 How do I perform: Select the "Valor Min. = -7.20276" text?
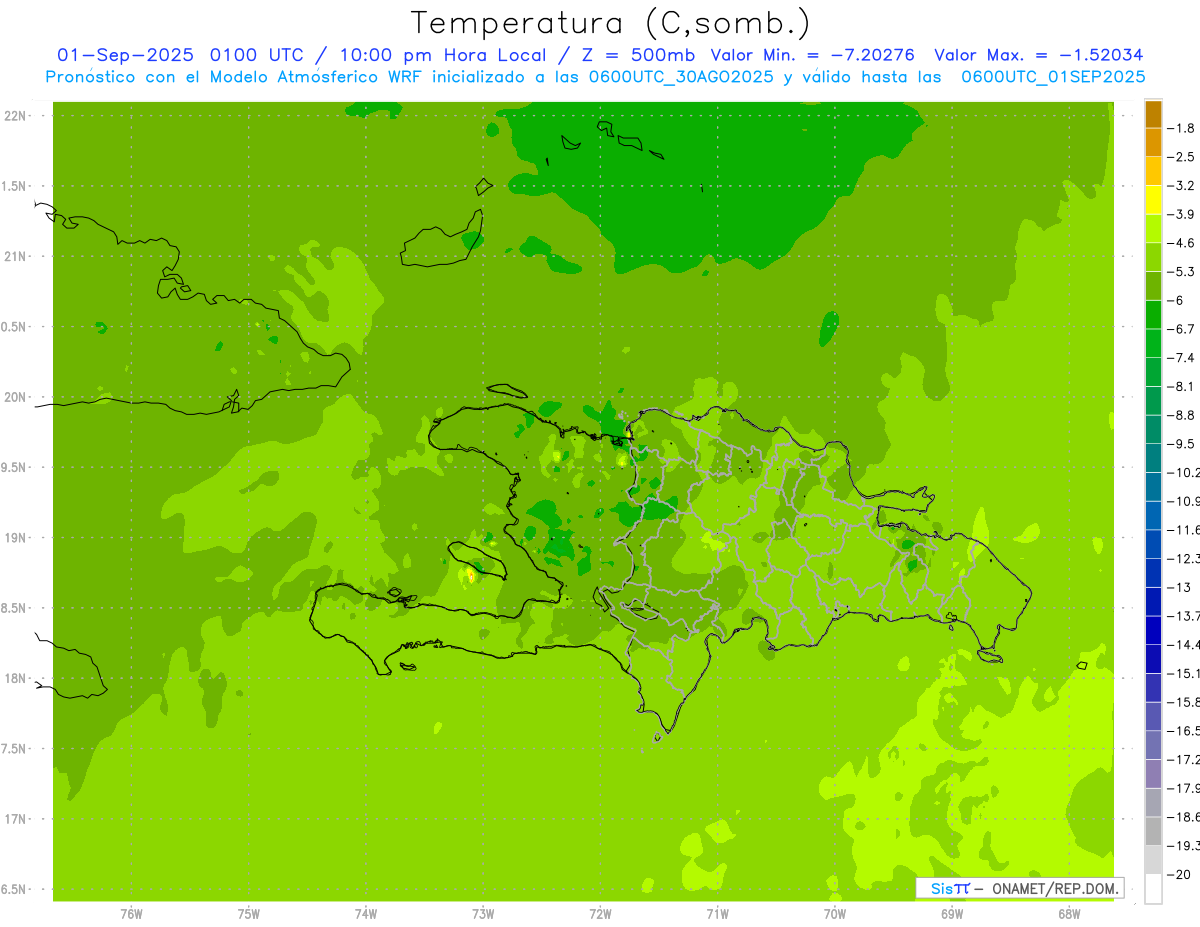point(812,55)
